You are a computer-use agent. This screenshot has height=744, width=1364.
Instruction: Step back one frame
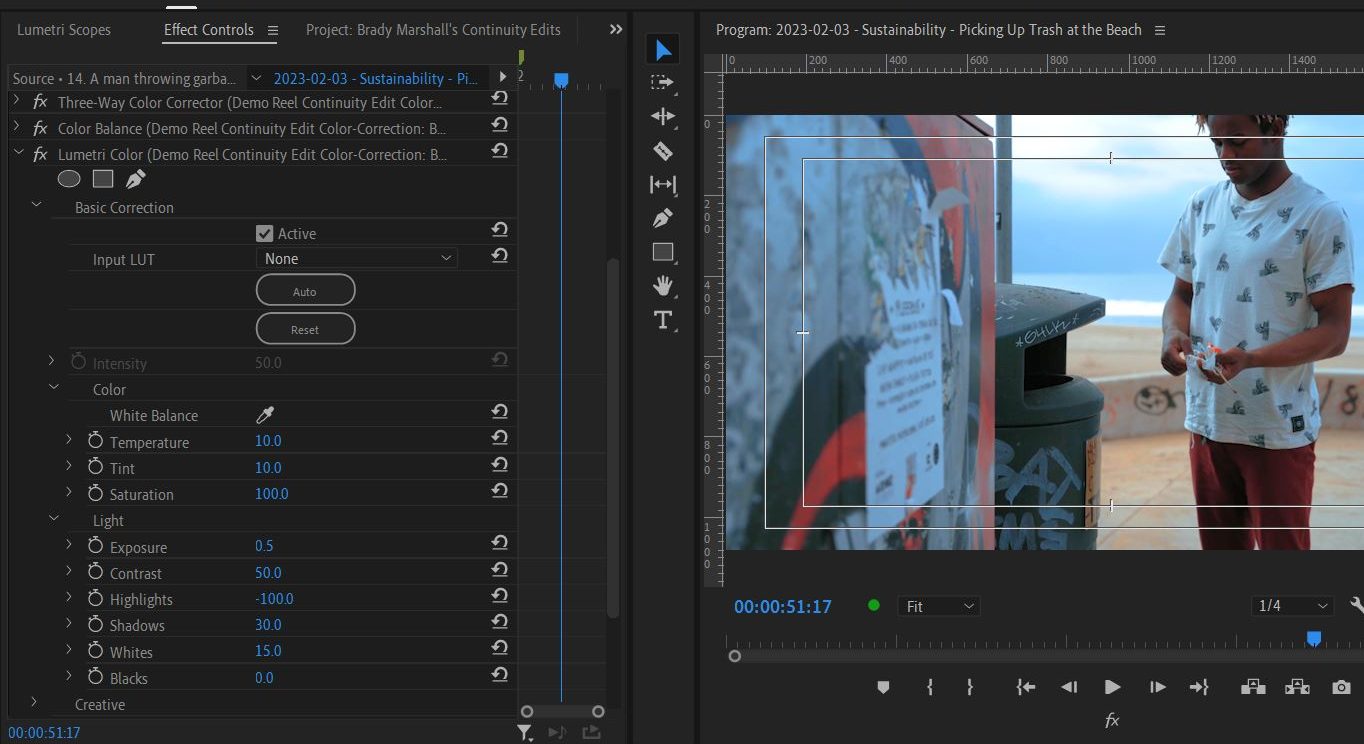[1069, 687]
